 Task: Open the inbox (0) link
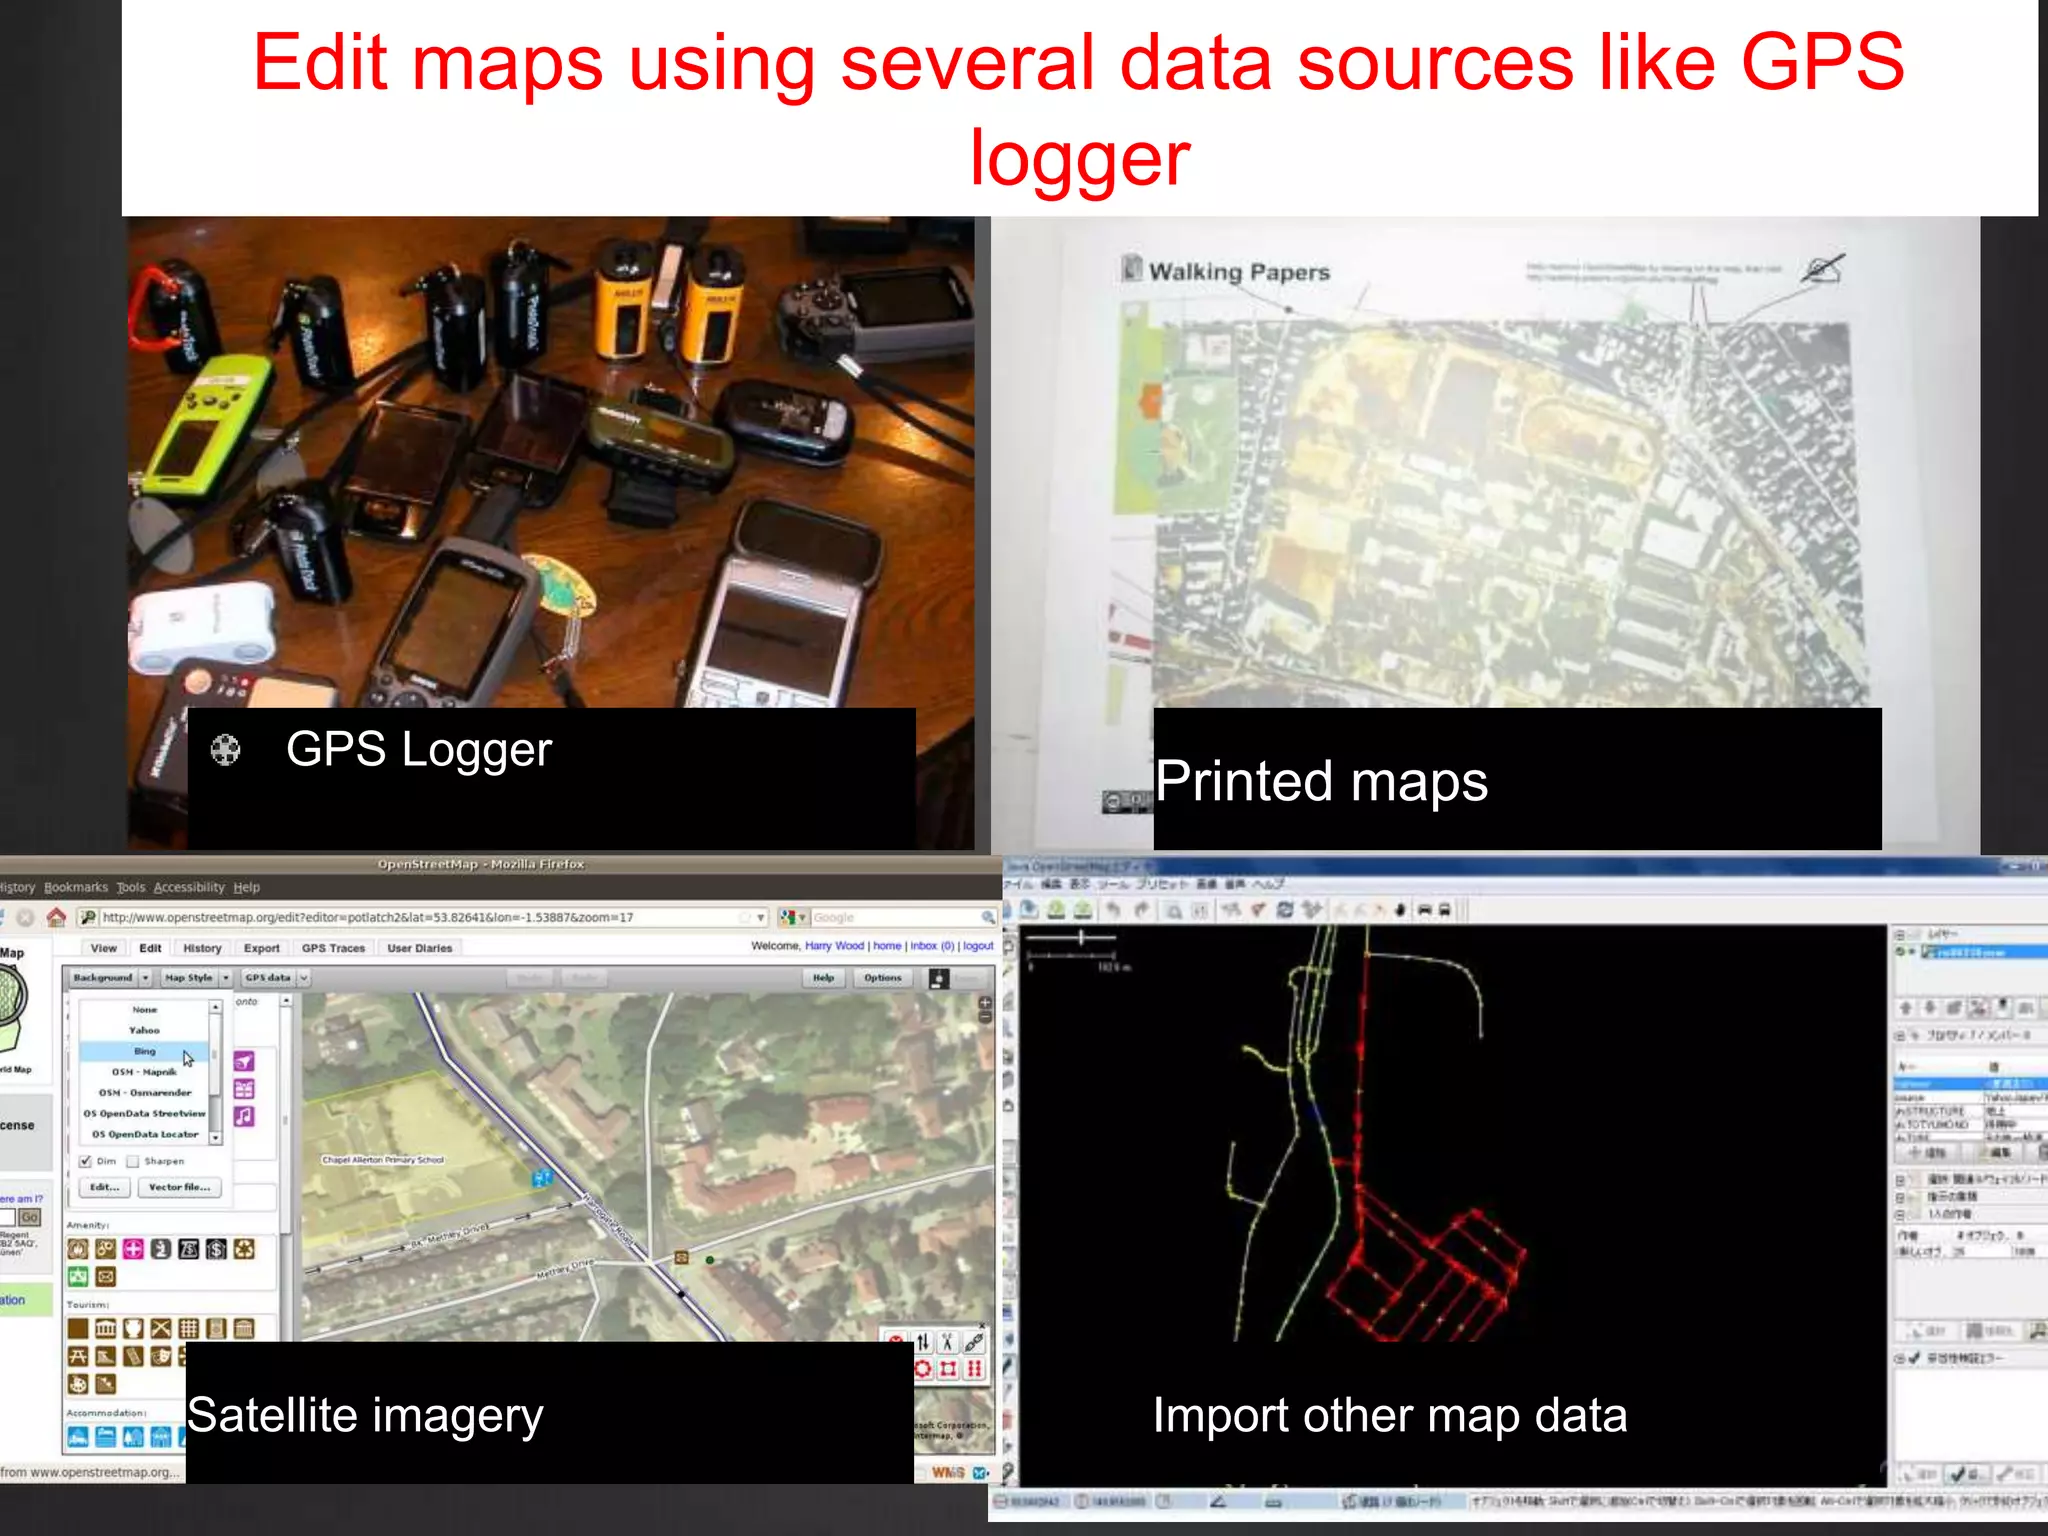pyautogui.click(x=932, y=945)
